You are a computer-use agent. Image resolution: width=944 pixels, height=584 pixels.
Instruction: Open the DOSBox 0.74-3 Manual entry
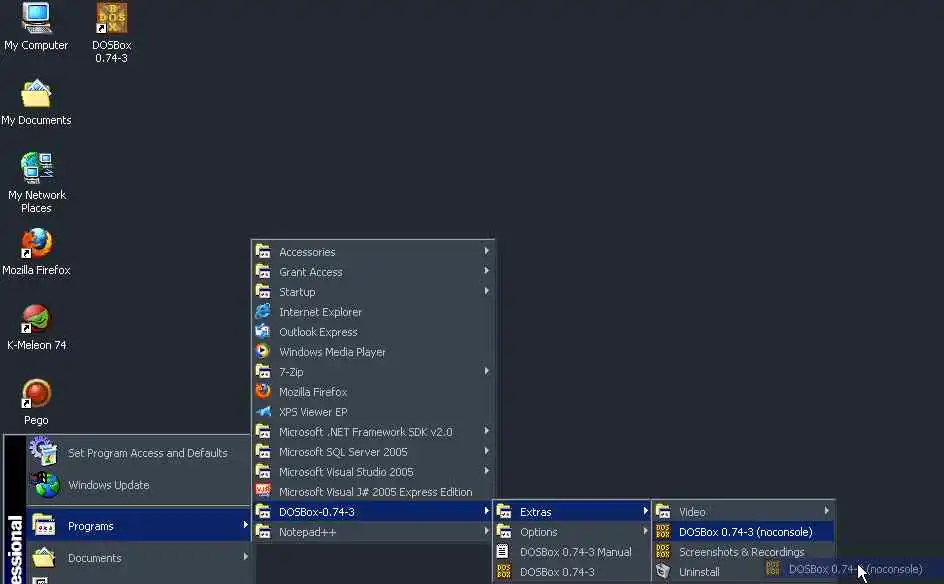click(x=571, y=551)
